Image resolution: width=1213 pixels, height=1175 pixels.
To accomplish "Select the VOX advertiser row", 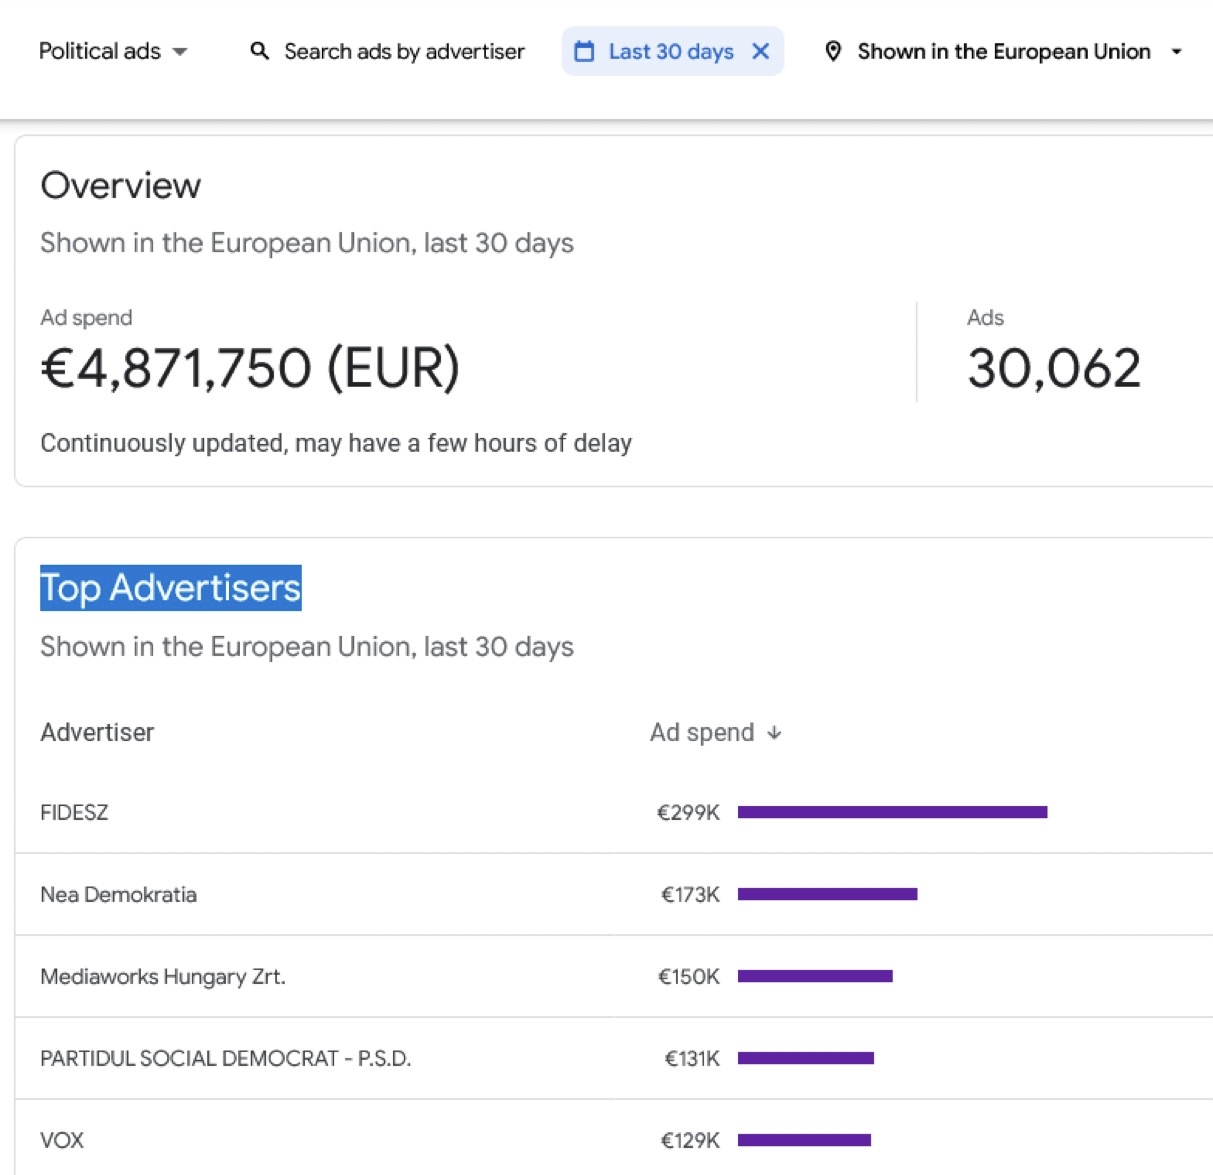I will pyautogui.click(x=62, y=1140).
